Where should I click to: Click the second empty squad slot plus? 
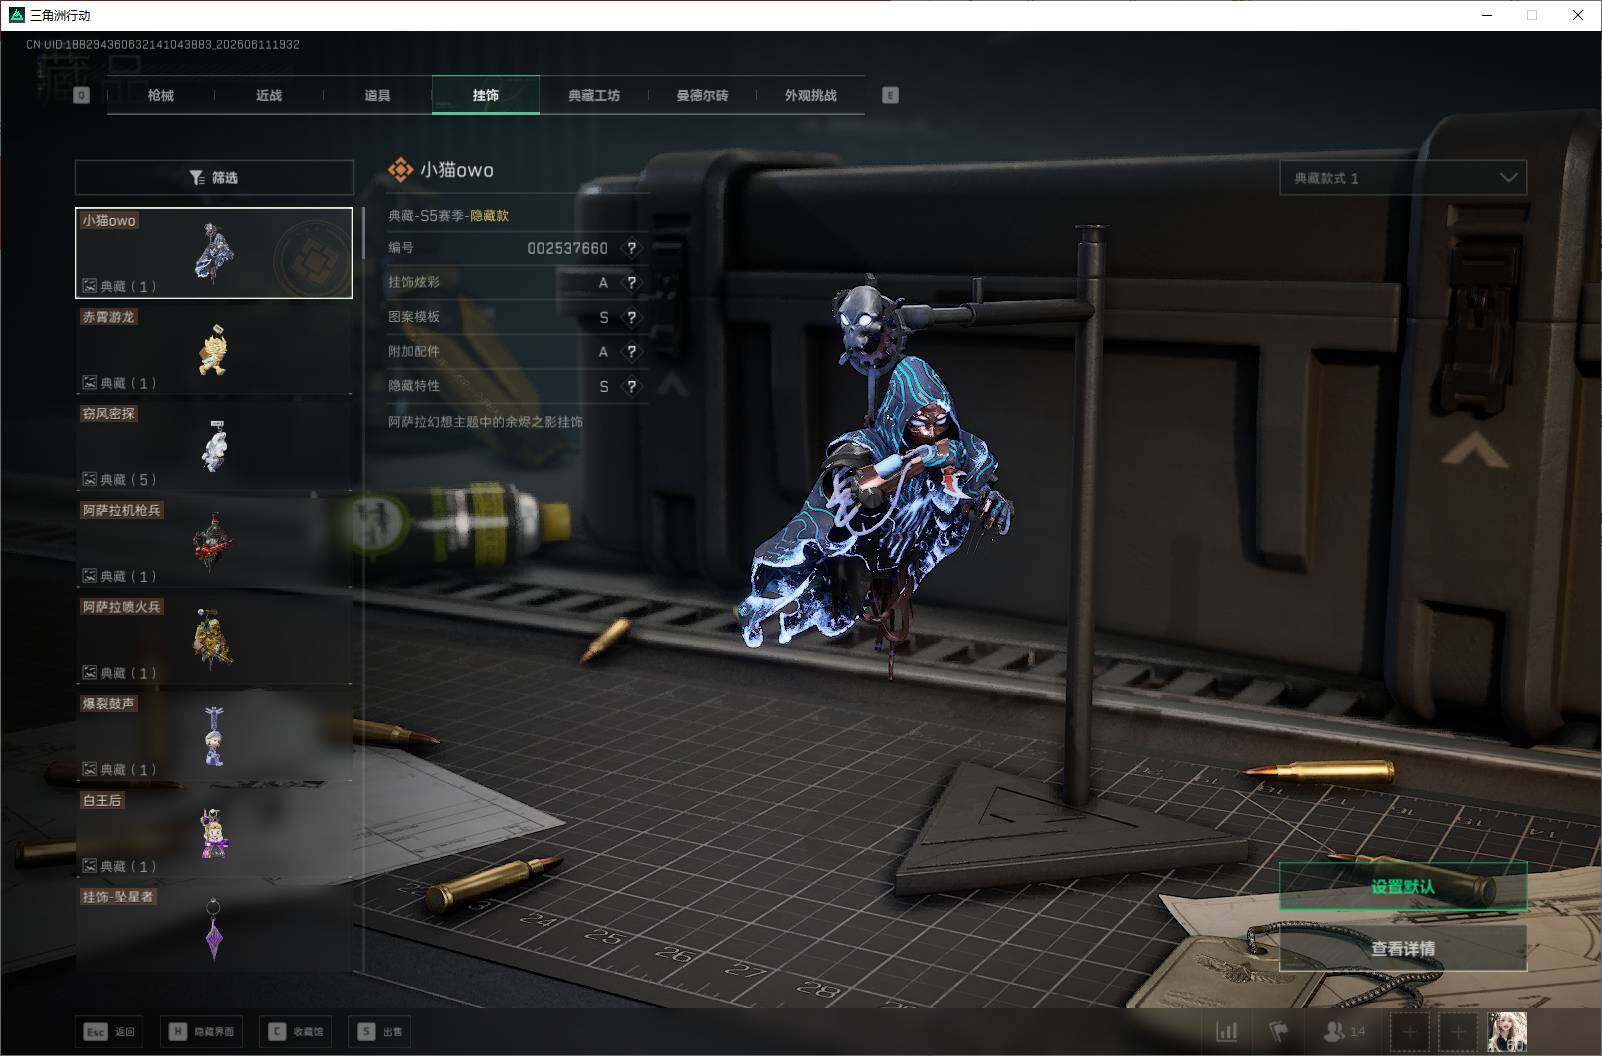[x=1458, y=1031]
